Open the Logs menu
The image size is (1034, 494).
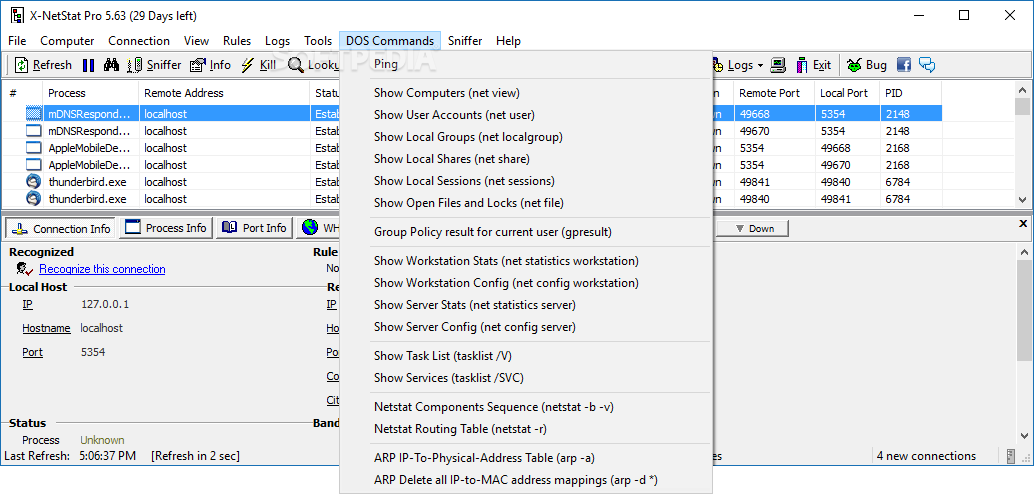pyautogui.click(x=278, y=41)
